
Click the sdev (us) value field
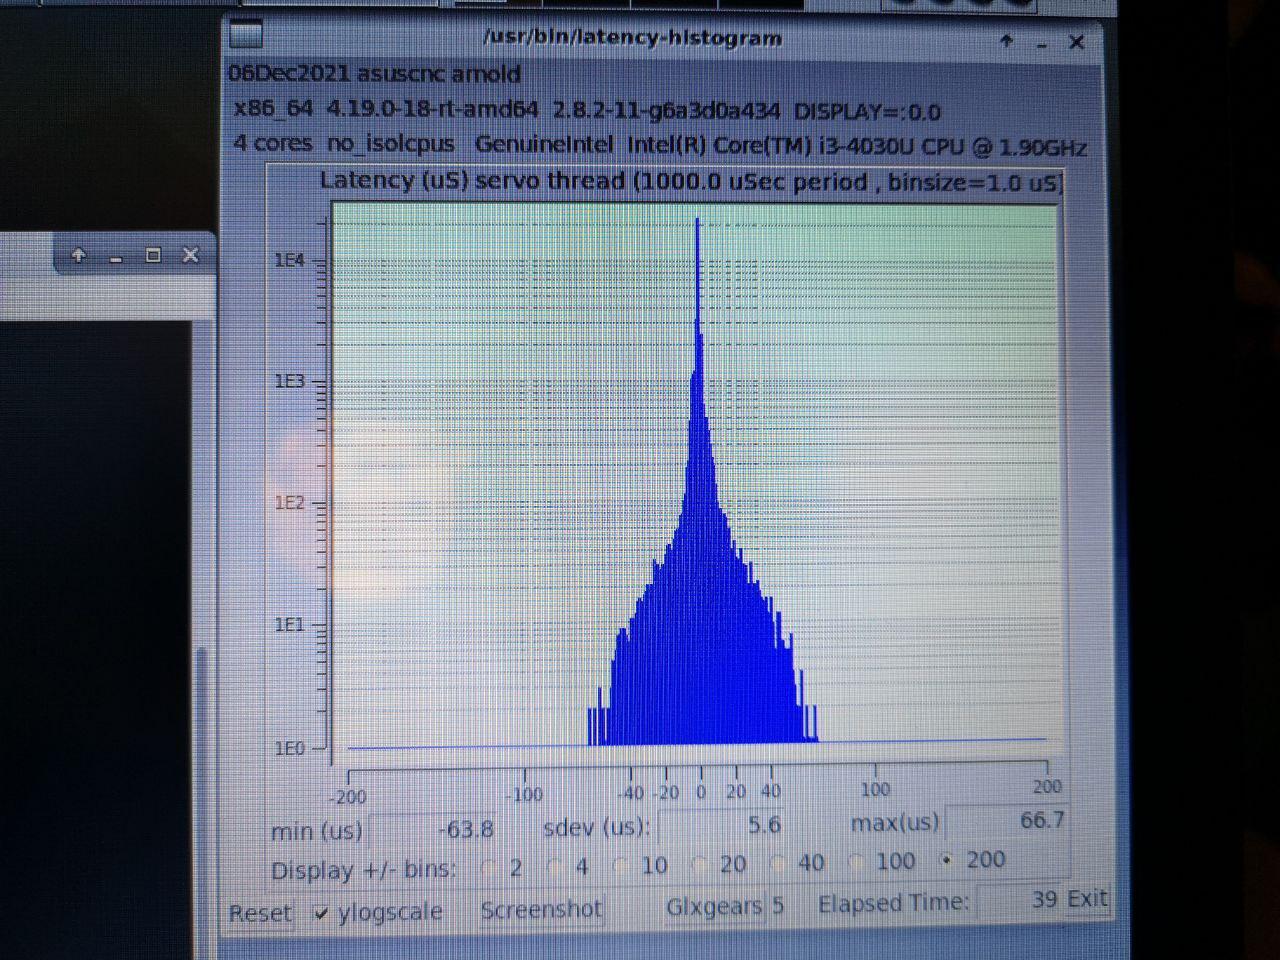coord(722,825)
